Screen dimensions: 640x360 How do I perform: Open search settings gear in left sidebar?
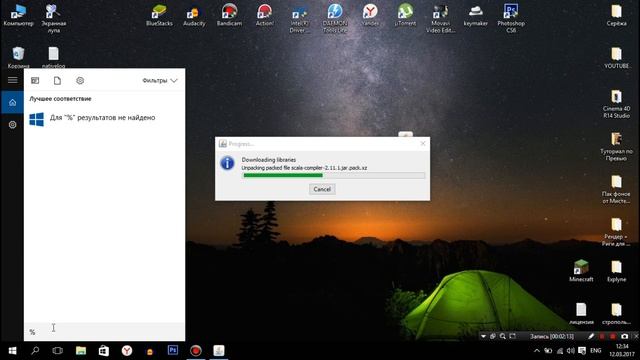(x=12, y=124)
